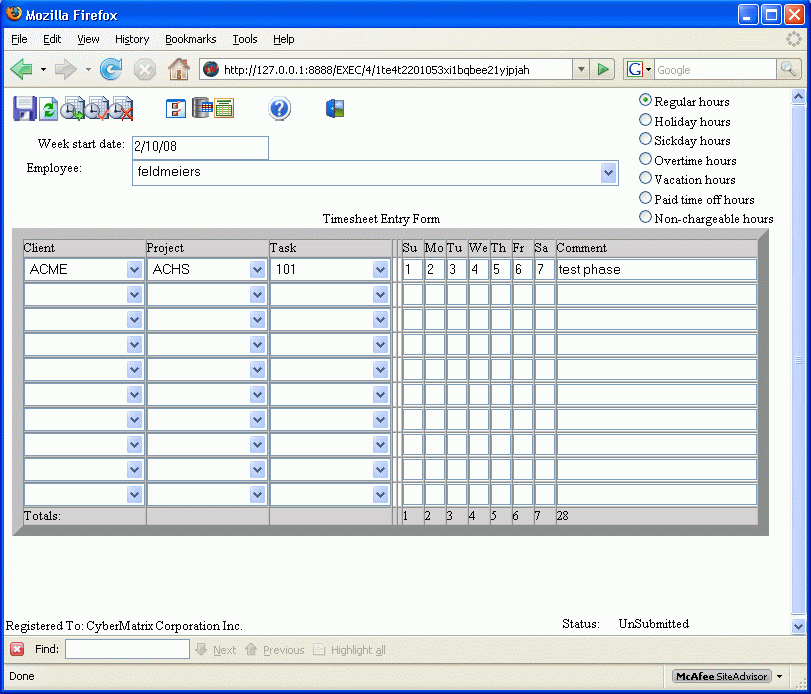Submit timesheet using clock with green arrow icon
The height and width of the screenshot is (694, 811).
(x=72, y=109)
